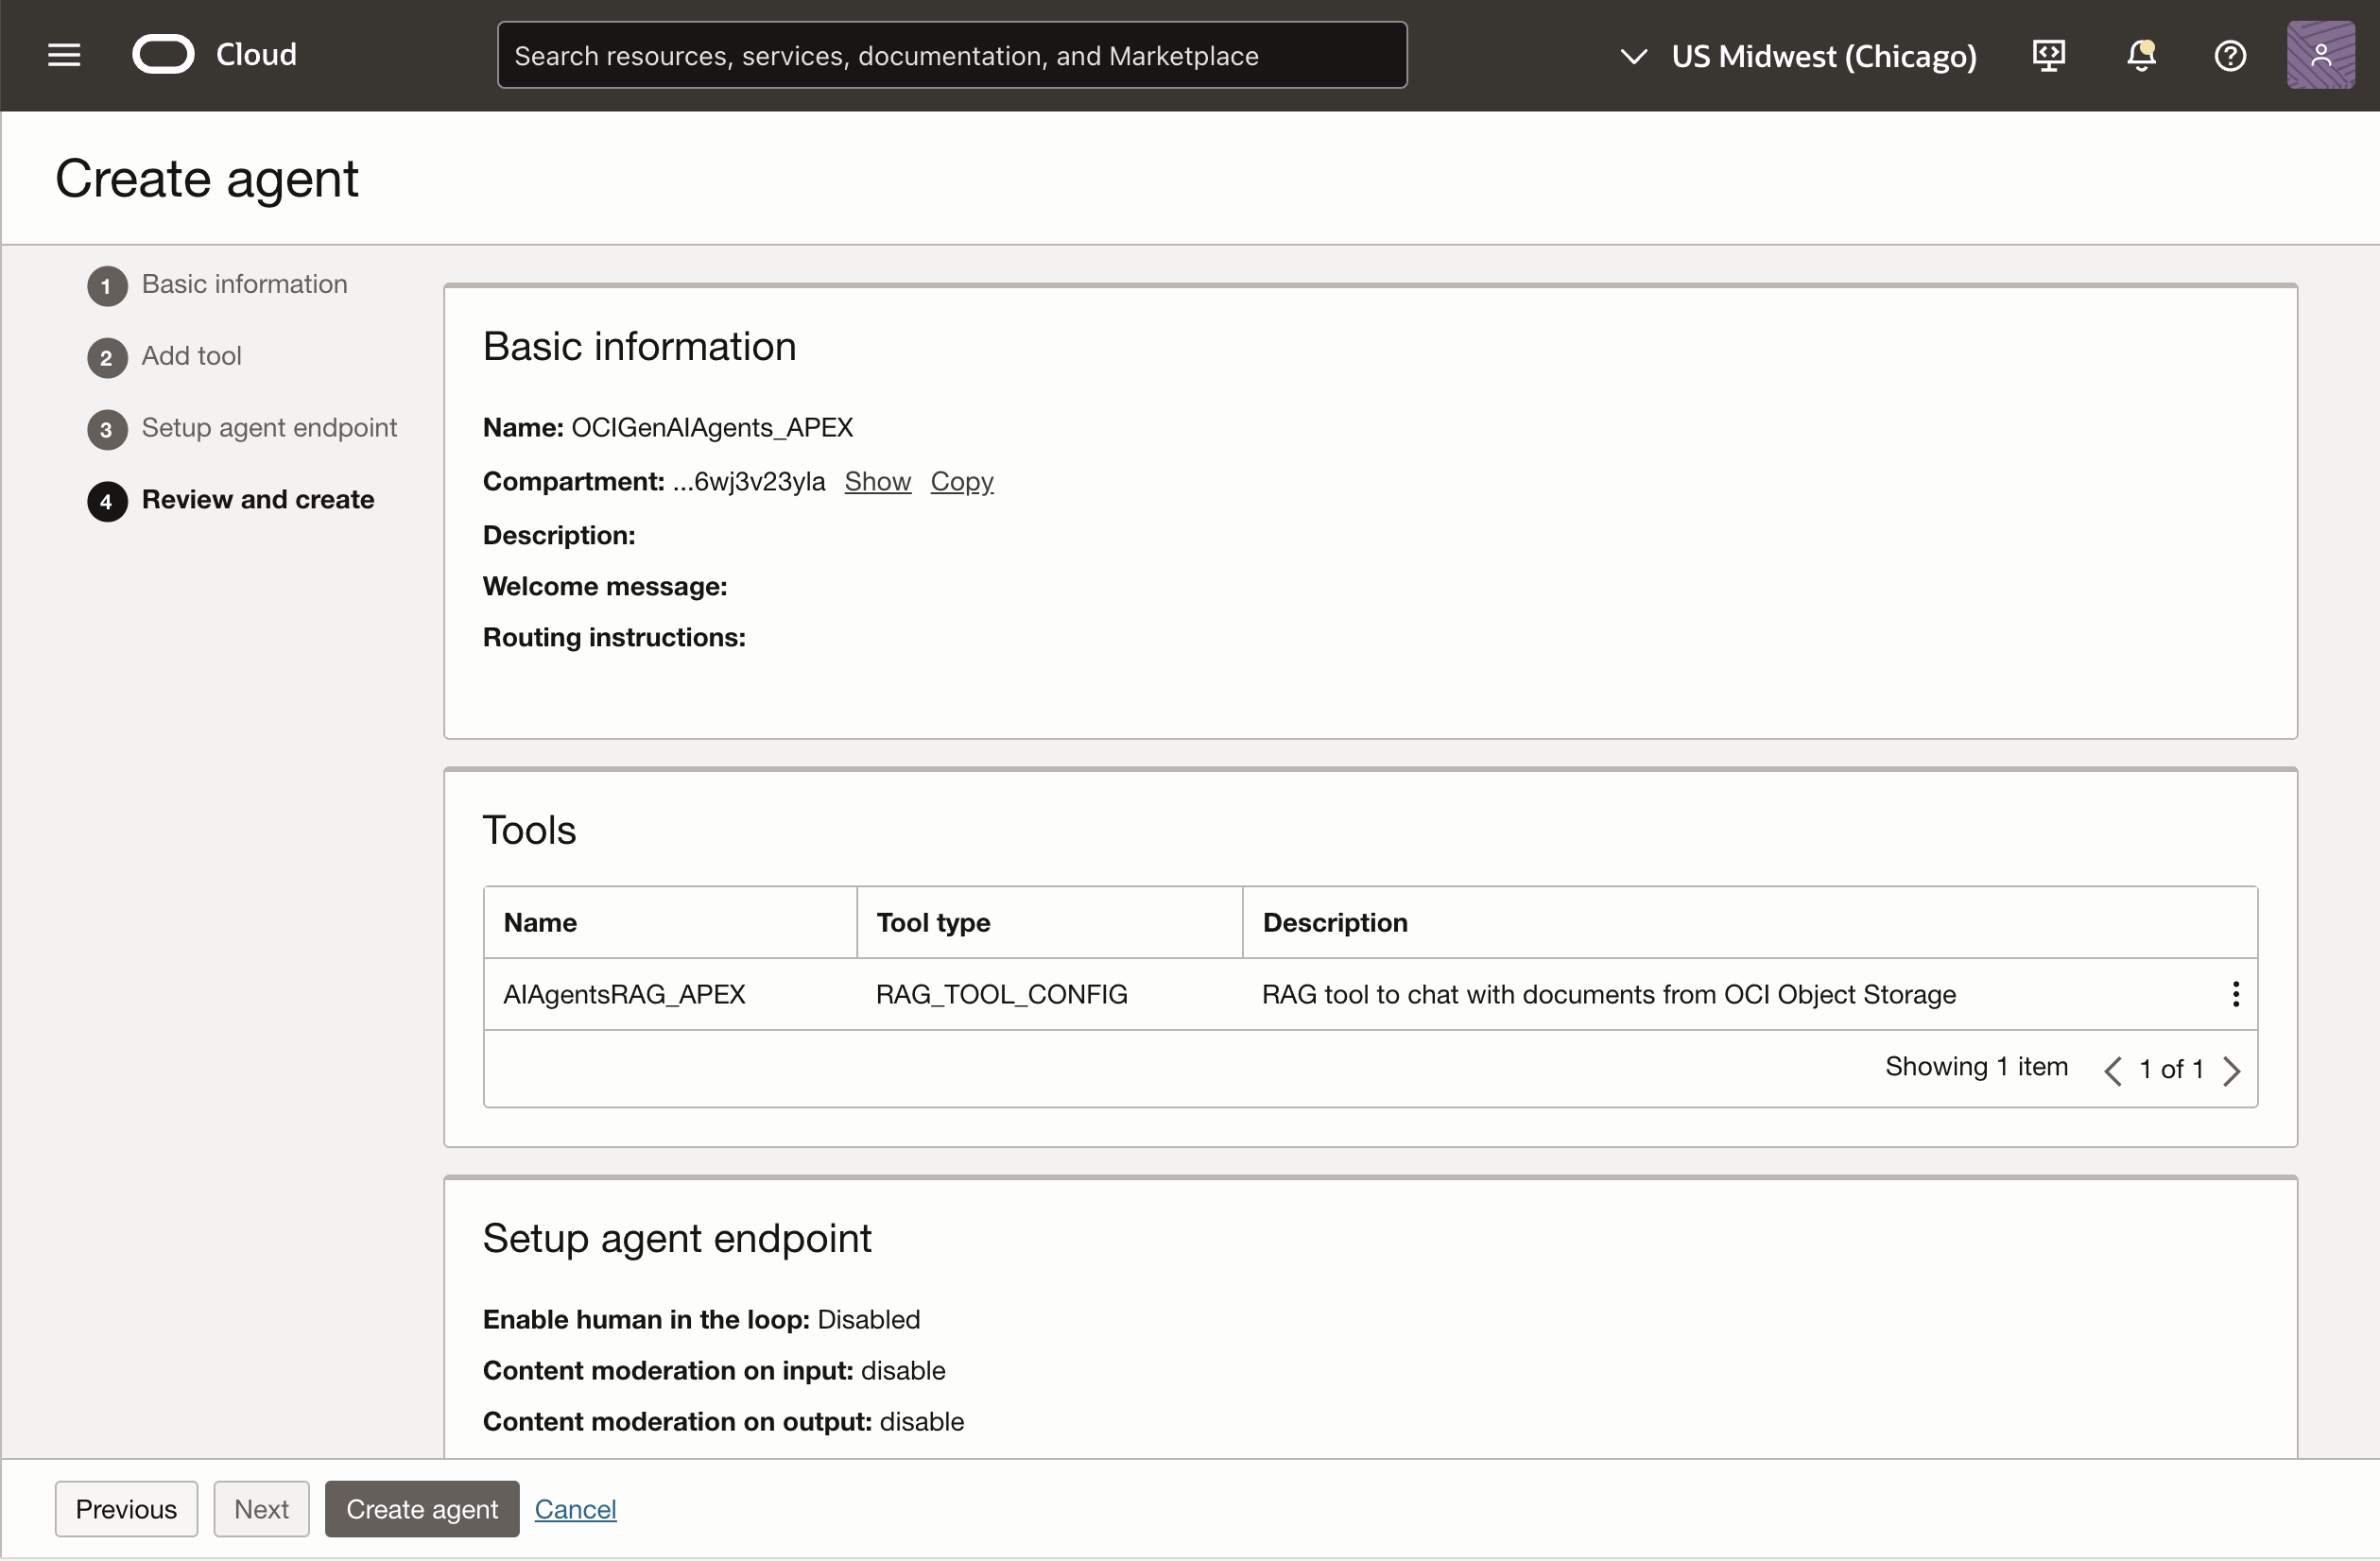Open the Cloud Shell developer tools icon
Image resolution: width=2380 pixels, height=1561 pixels.
pyautogui.click(x=2048, y=55)
